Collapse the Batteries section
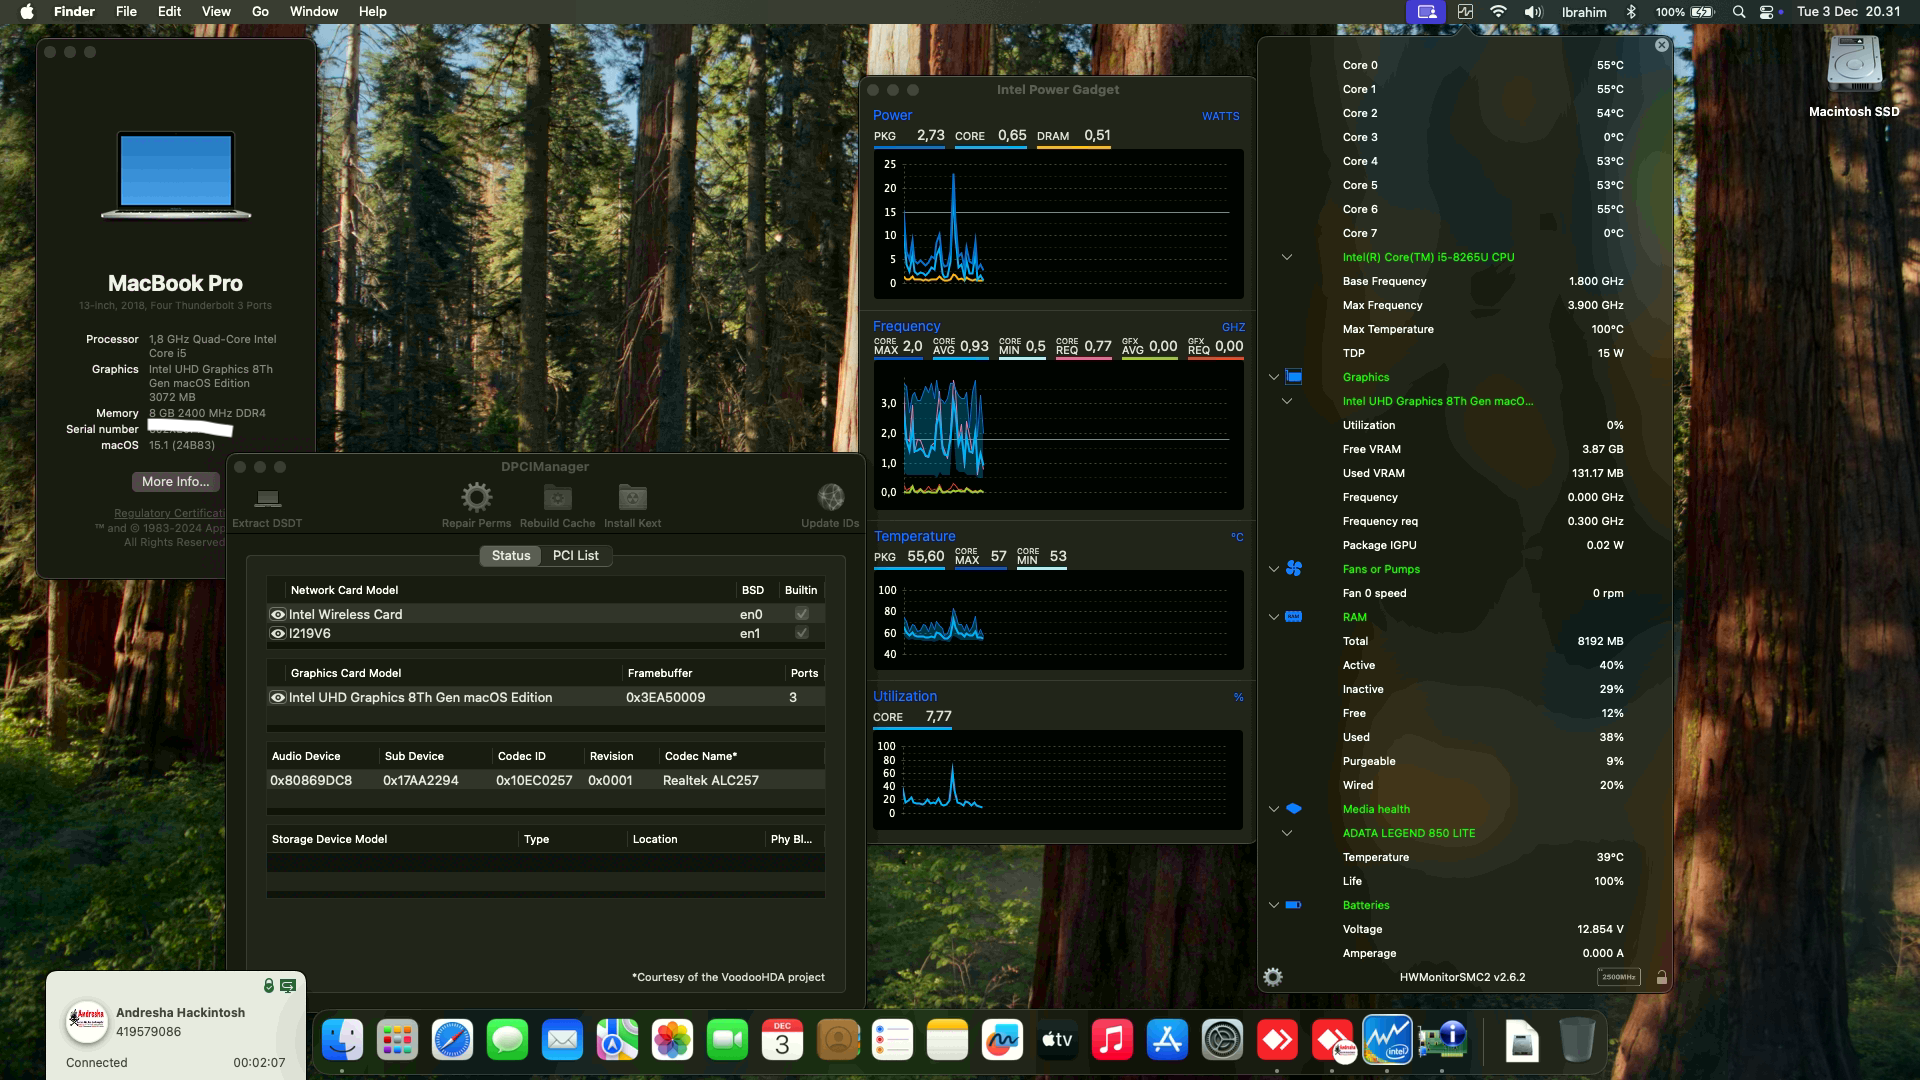The width and height of the screenshot is (1920, 1080). pos(1273,905)
